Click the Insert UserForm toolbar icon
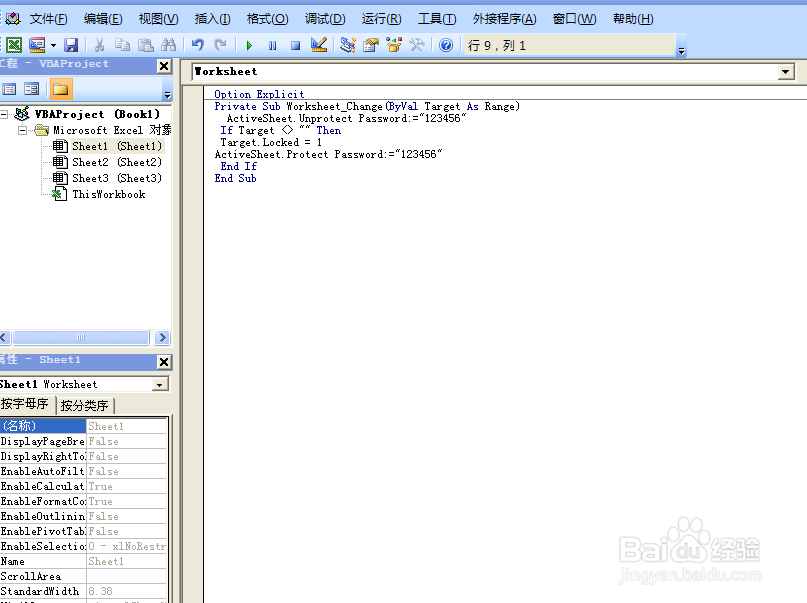 click(x=37, y=45)
